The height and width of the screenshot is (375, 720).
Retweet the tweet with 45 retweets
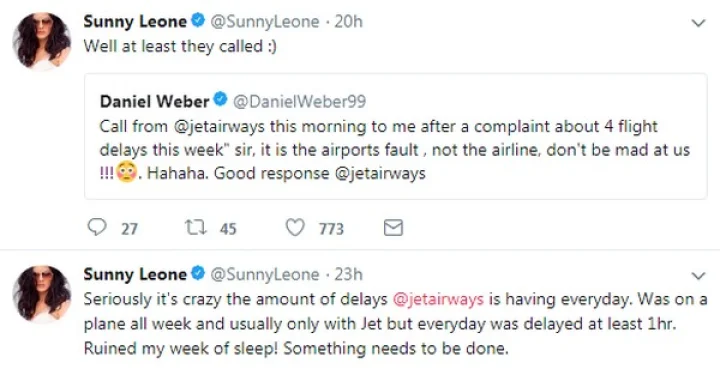[196, 227]
